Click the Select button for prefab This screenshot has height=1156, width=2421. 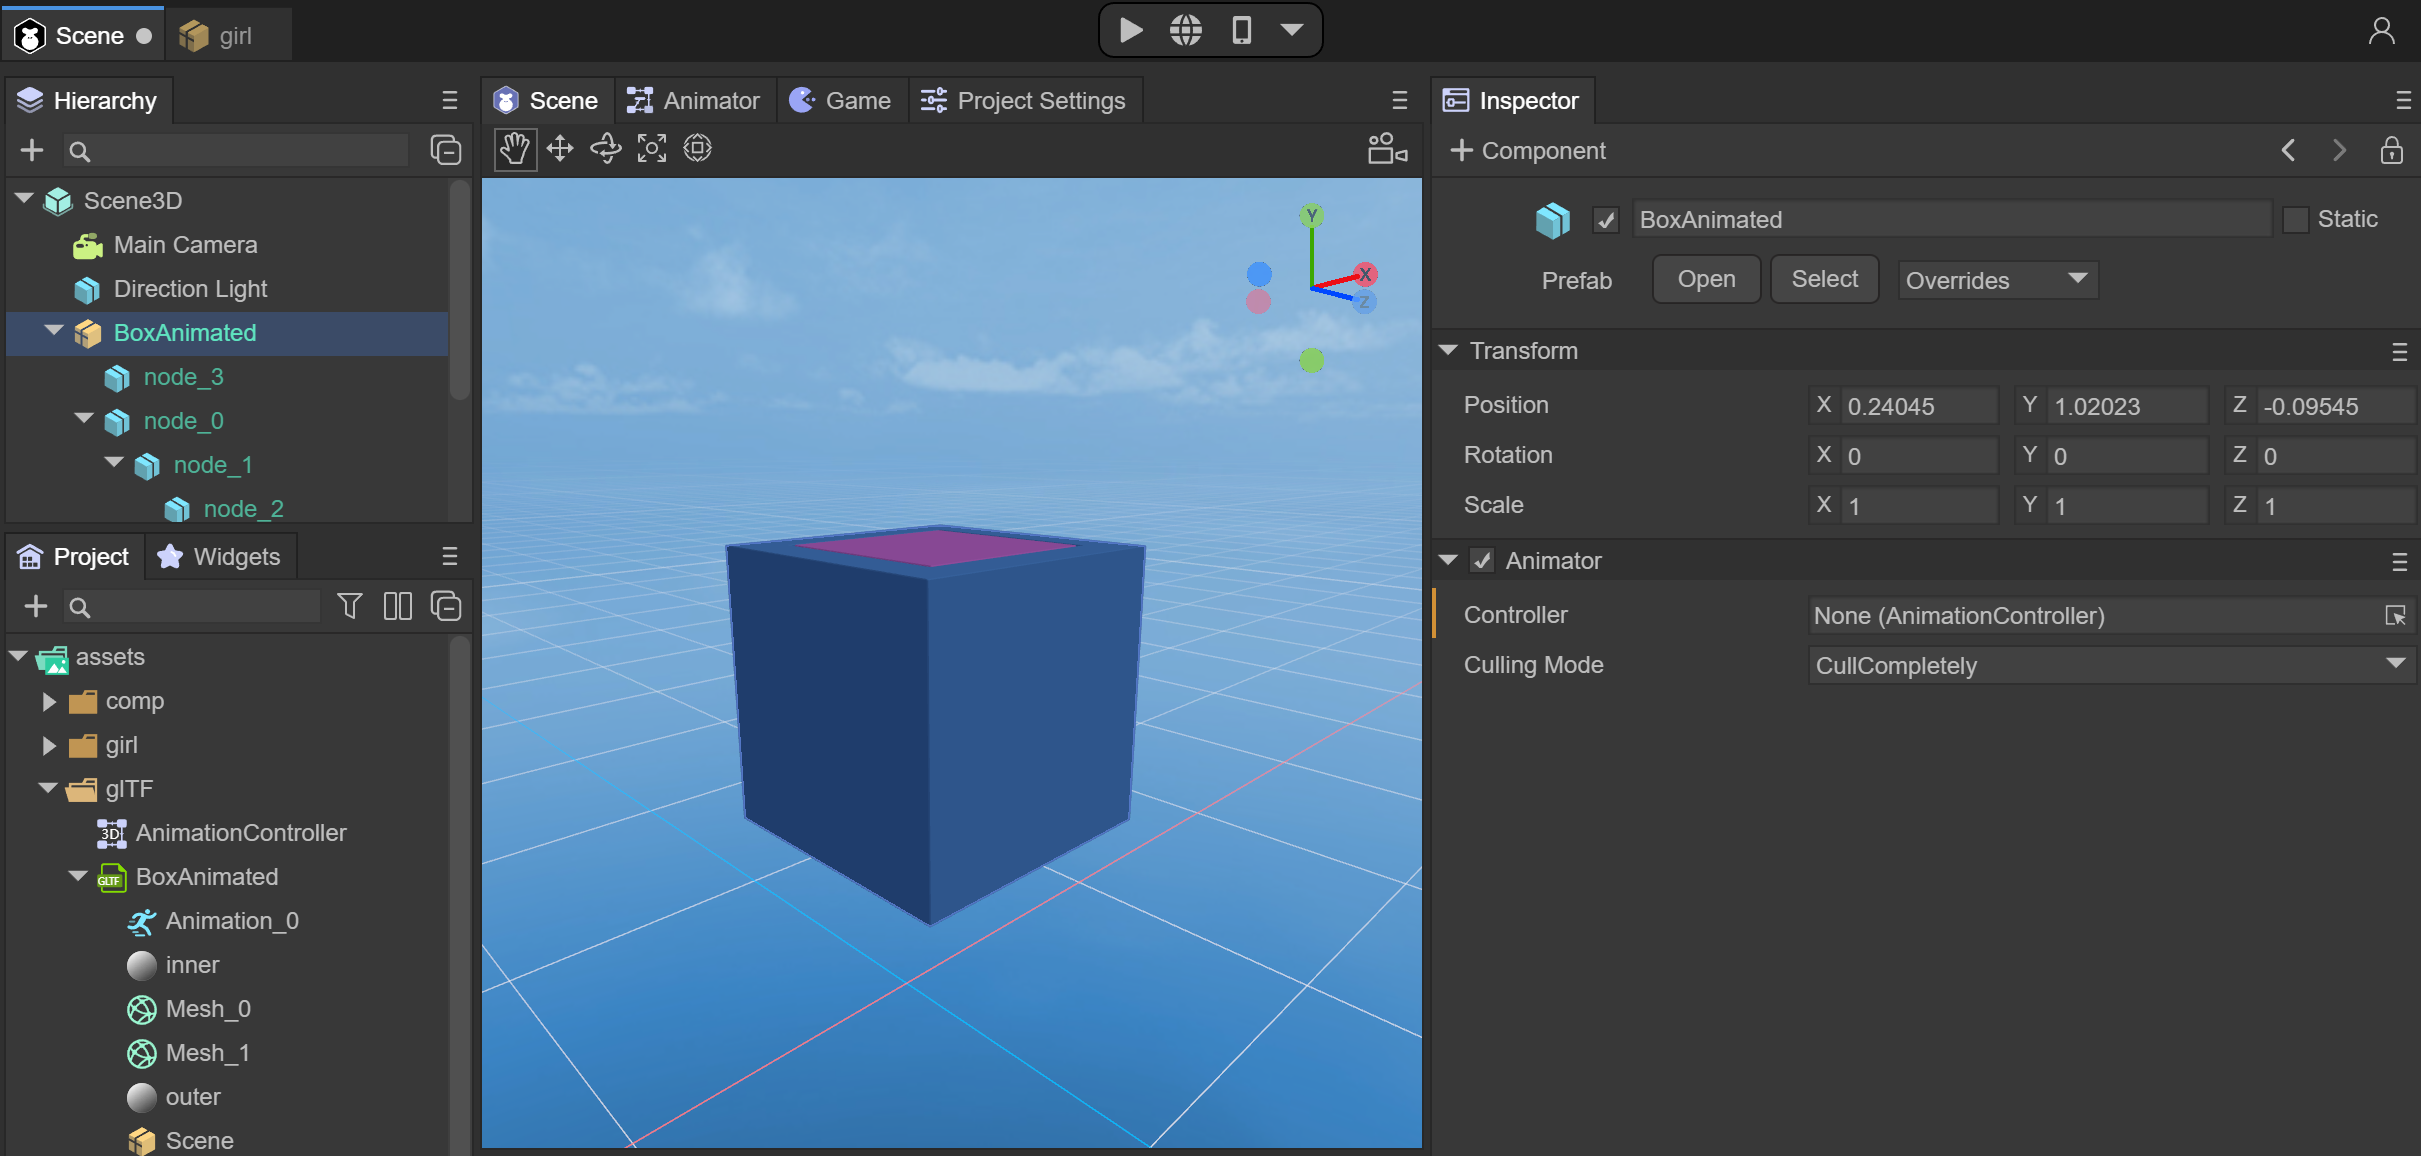1825,279
